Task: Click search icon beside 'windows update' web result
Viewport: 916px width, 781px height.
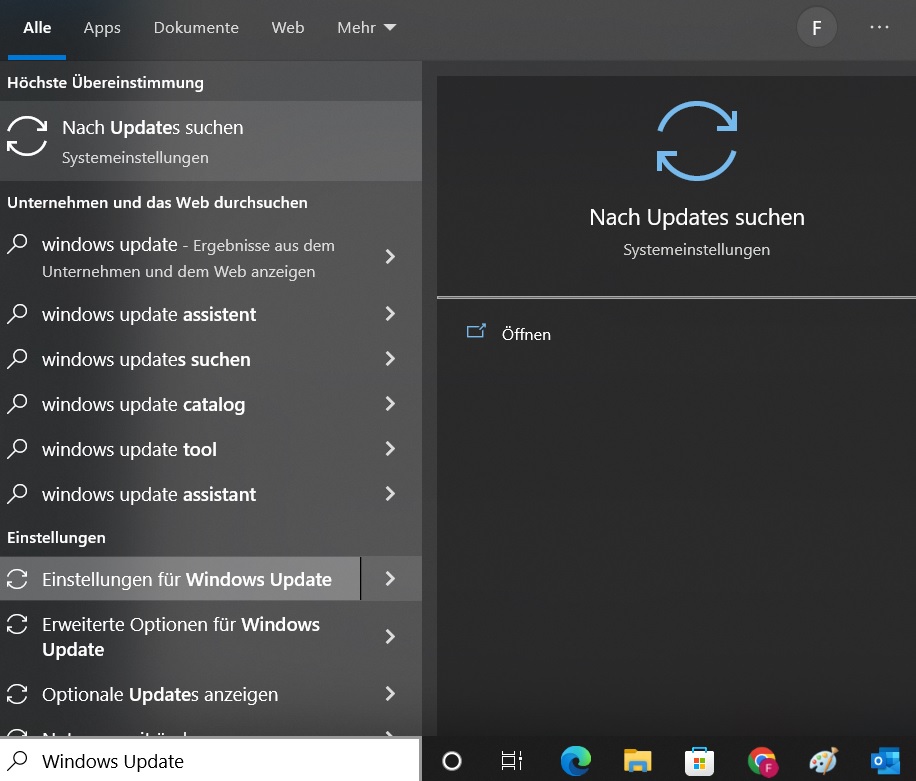Action: 18,244
